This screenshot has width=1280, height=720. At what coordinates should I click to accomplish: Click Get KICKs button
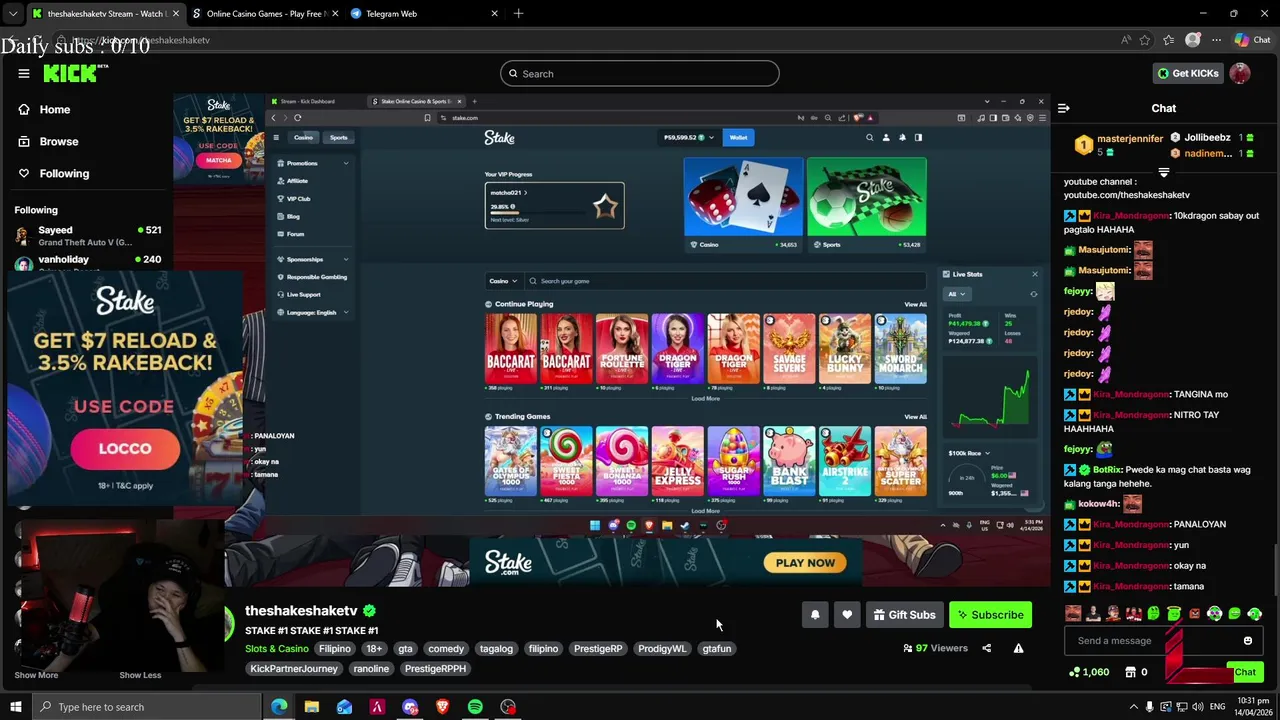pyautogui.click(x=1188, y=73)
